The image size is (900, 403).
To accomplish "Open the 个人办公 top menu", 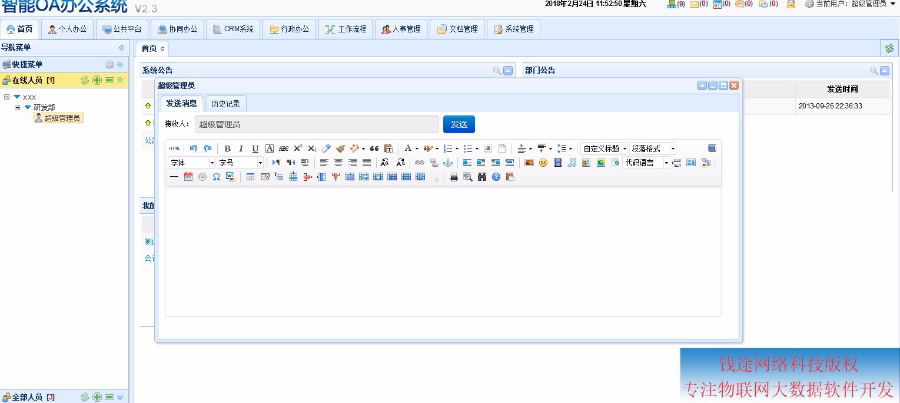I will click(68, 29).
